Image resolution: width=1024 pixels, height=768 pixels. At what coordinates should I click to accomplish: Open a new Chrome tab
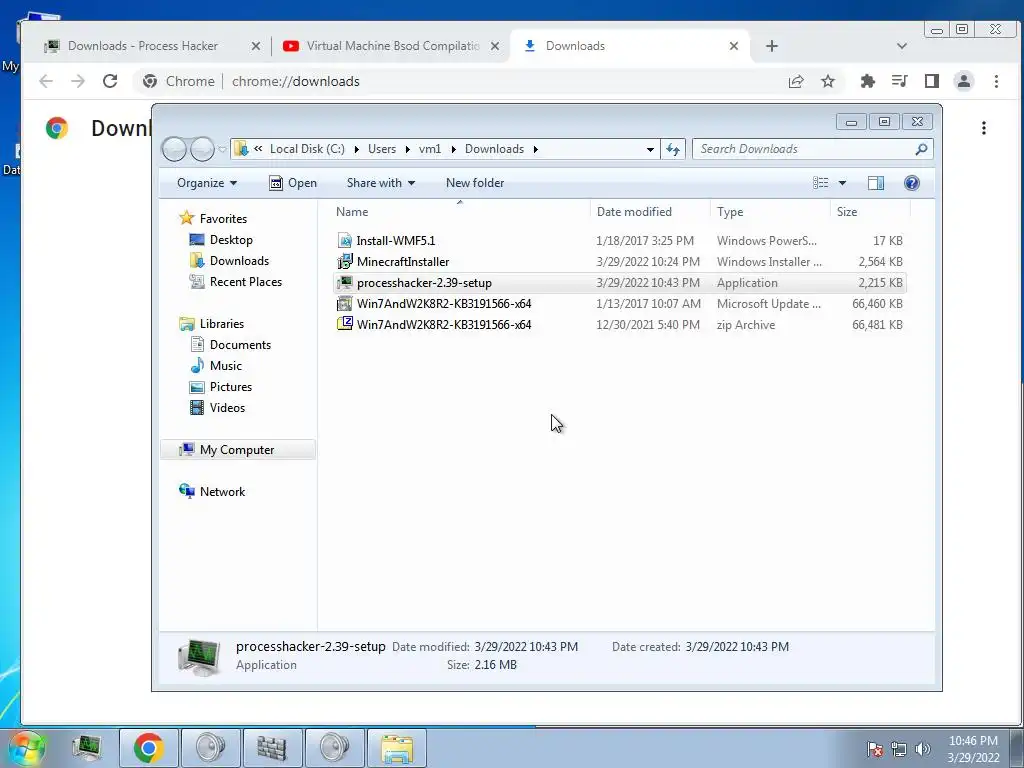point(772,46)
